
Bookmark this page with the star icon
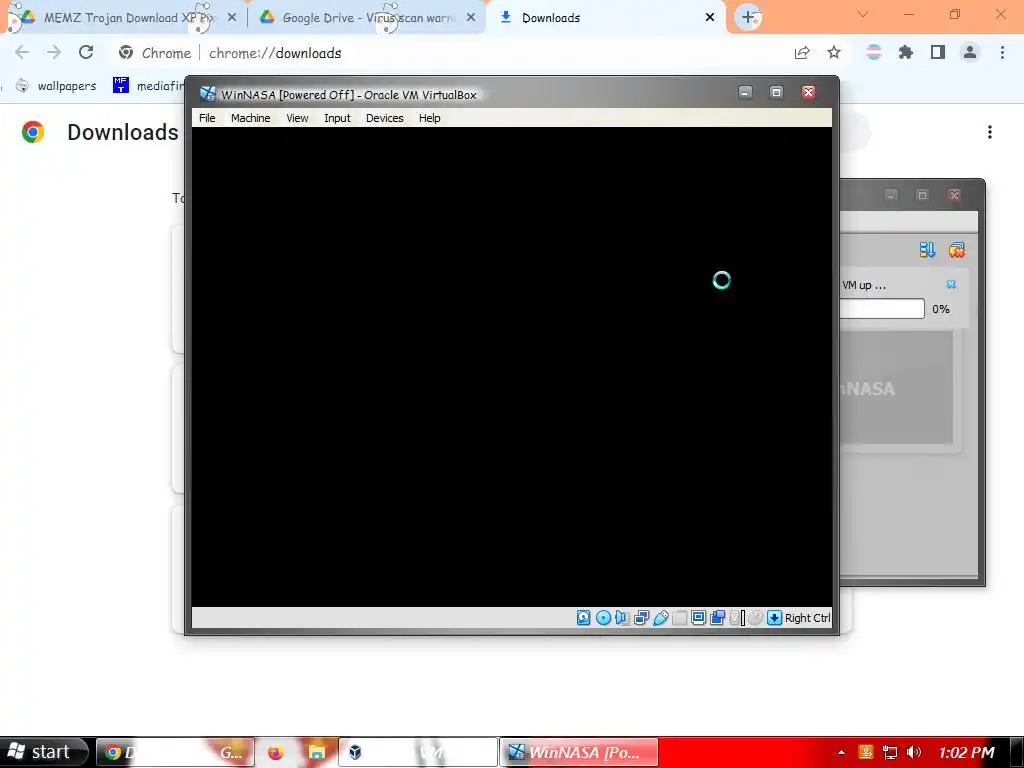(x=834, y=52)
